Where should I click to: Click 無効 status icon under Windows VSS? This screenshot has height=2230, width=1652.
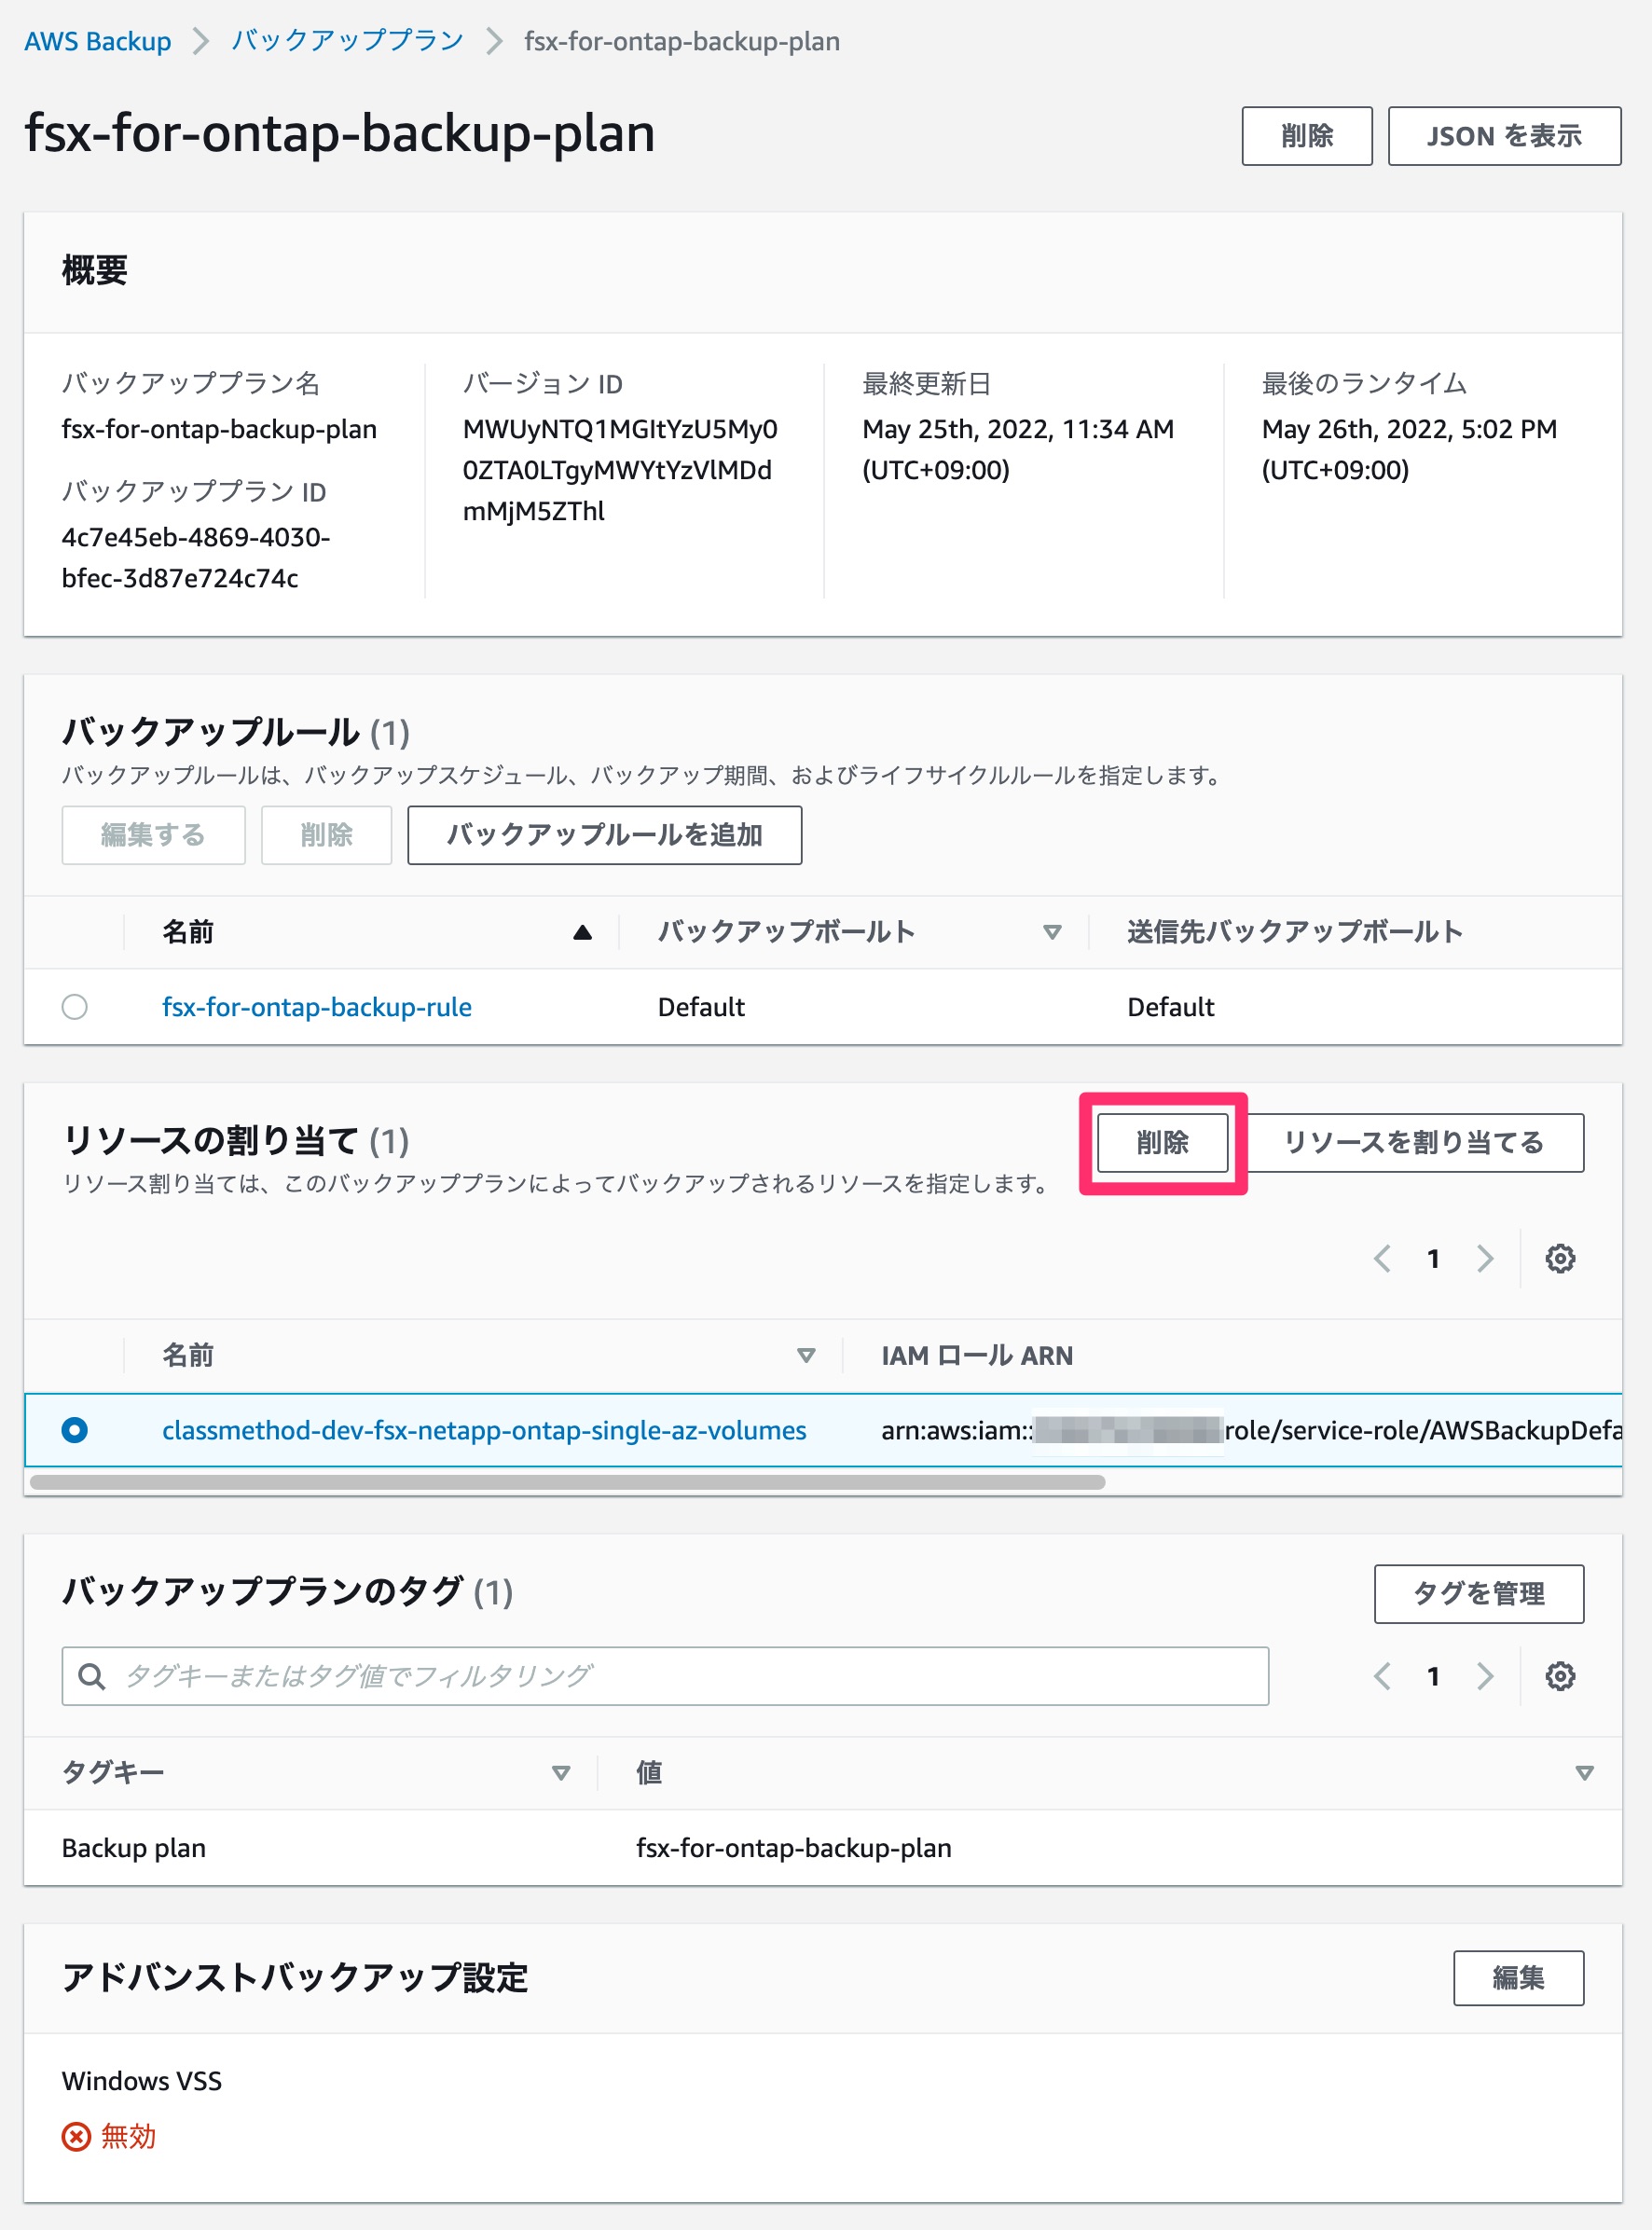pos(76,2137)
